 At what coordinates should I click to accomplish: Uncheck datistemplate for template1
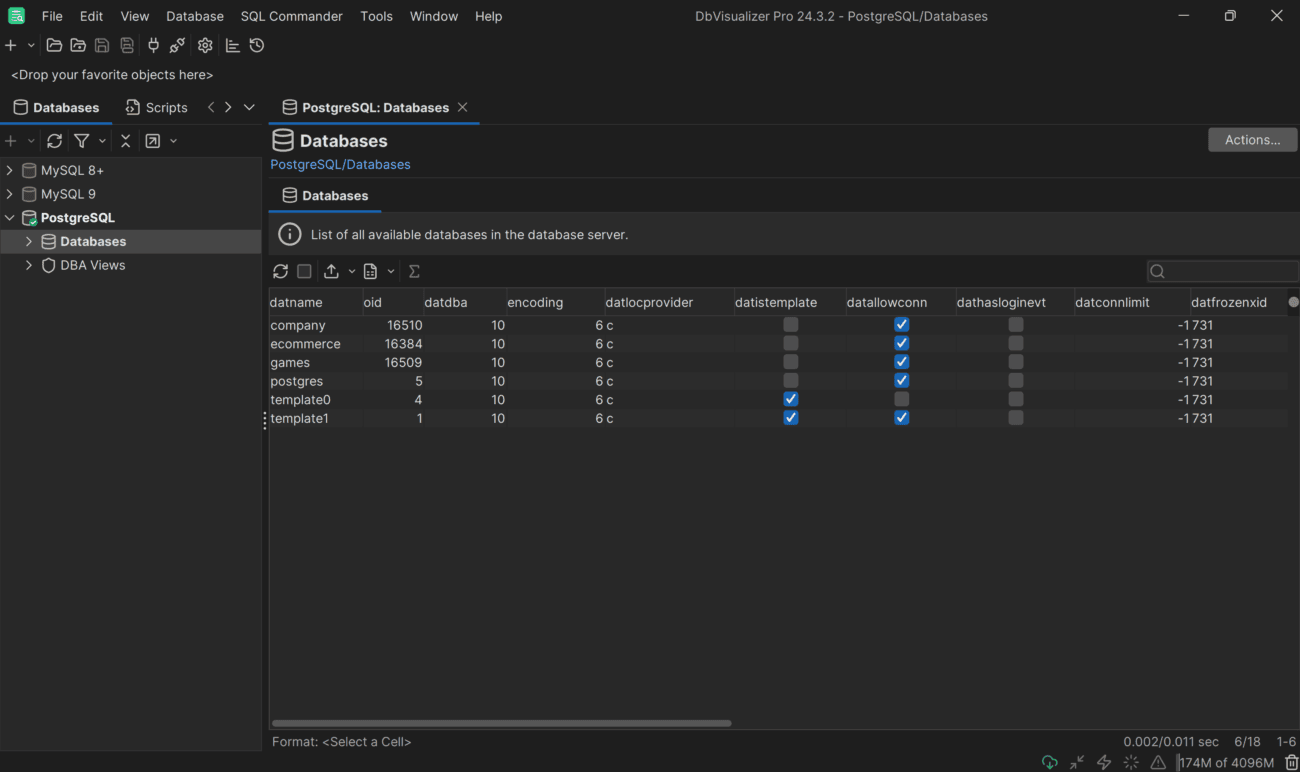click(x=790, y=417)
